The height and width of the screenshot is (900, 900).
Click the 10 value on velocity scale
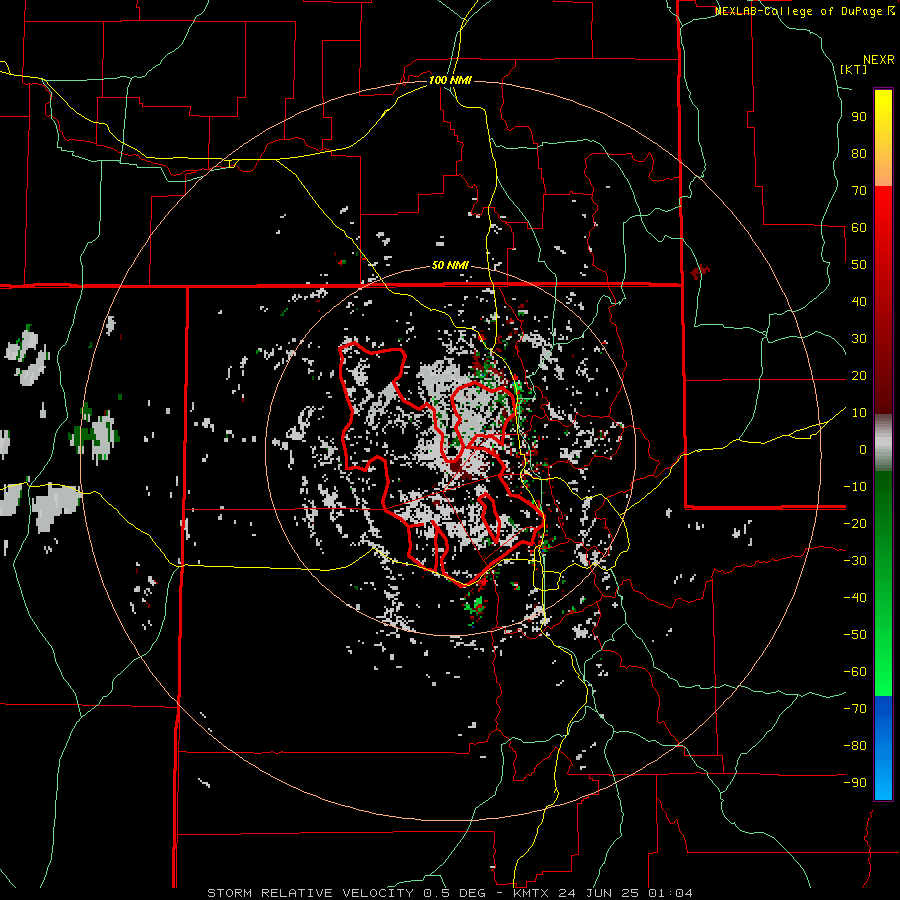(859, 413)
